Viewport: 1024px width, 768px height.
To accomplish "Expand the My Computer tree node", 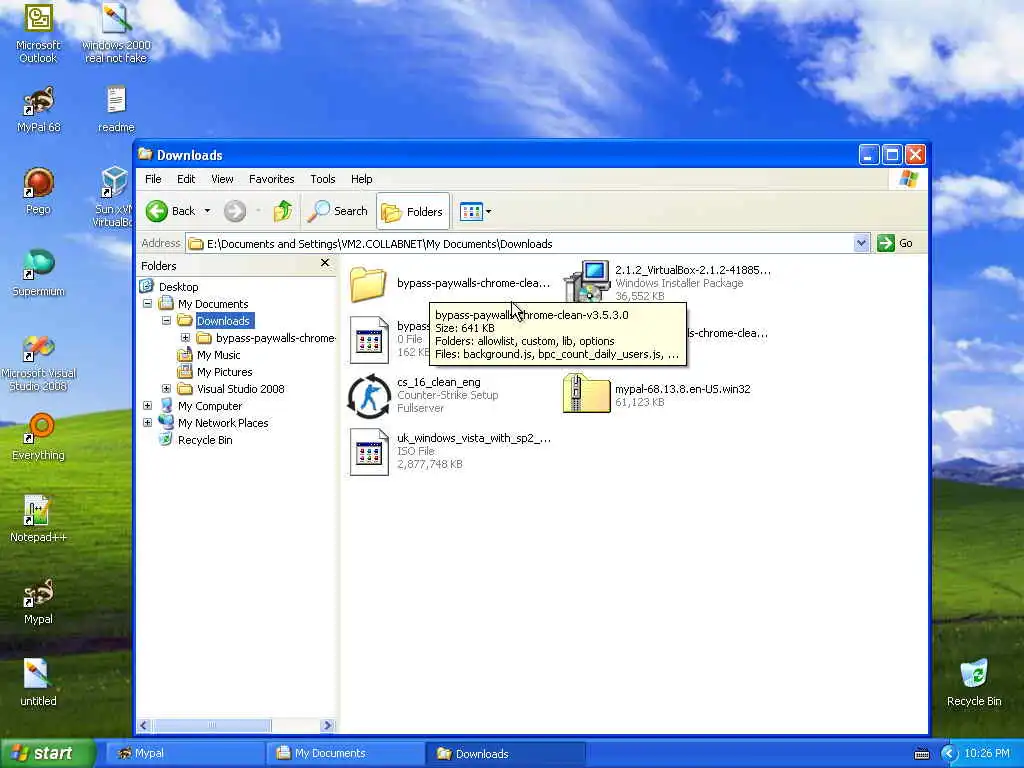I will click(148, 406).
